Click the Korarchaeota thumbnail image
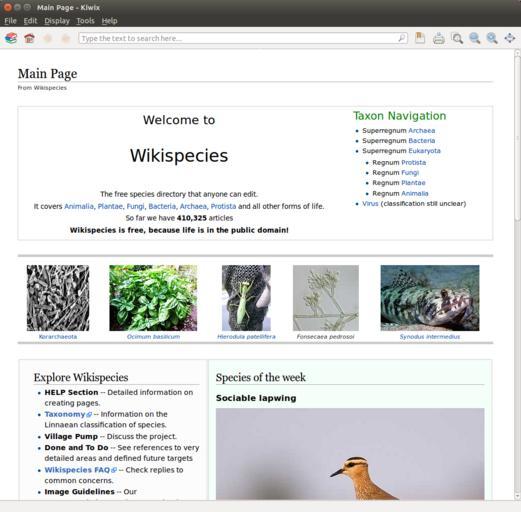 tap(58, 298)
